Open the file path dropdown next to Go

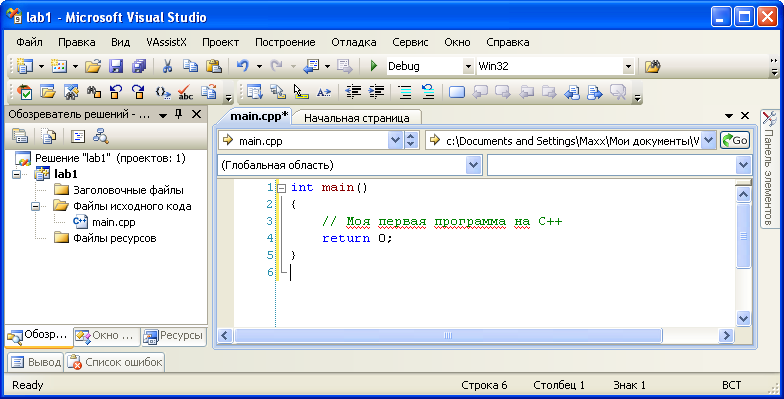coord(708,140)
